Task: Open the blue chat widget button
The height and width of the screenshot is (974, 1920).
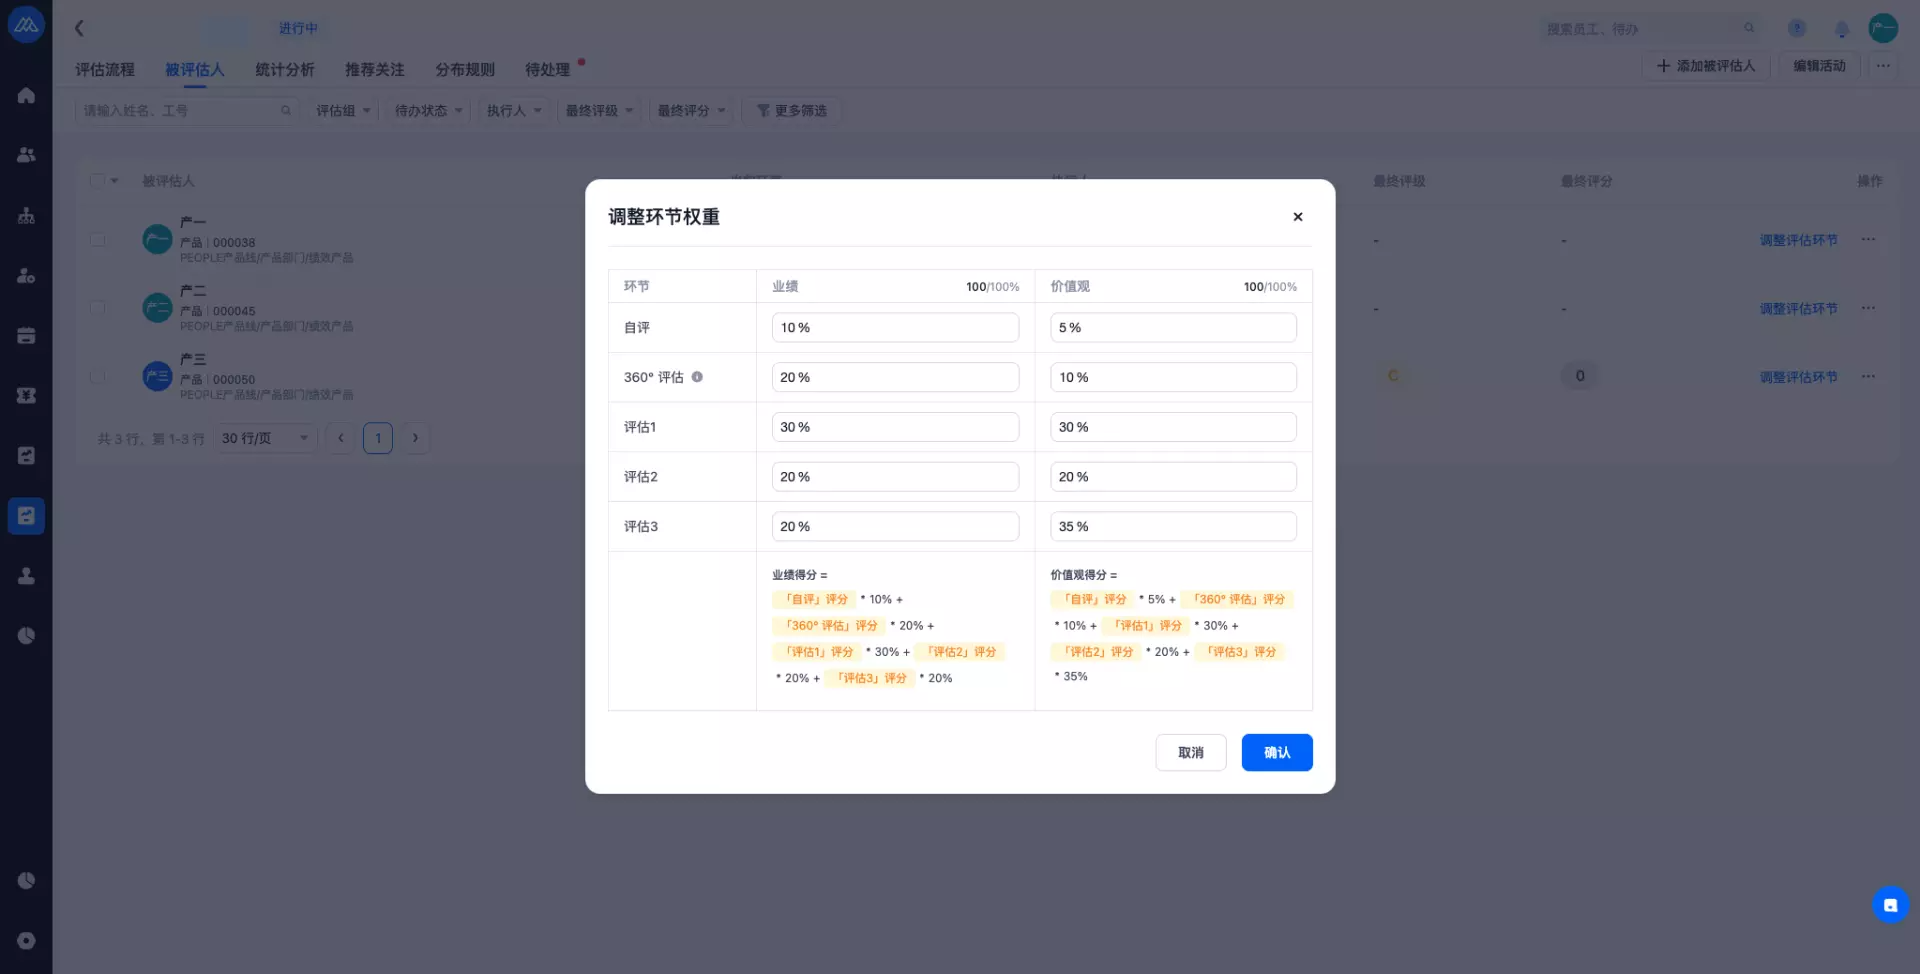Action: 1890,905
